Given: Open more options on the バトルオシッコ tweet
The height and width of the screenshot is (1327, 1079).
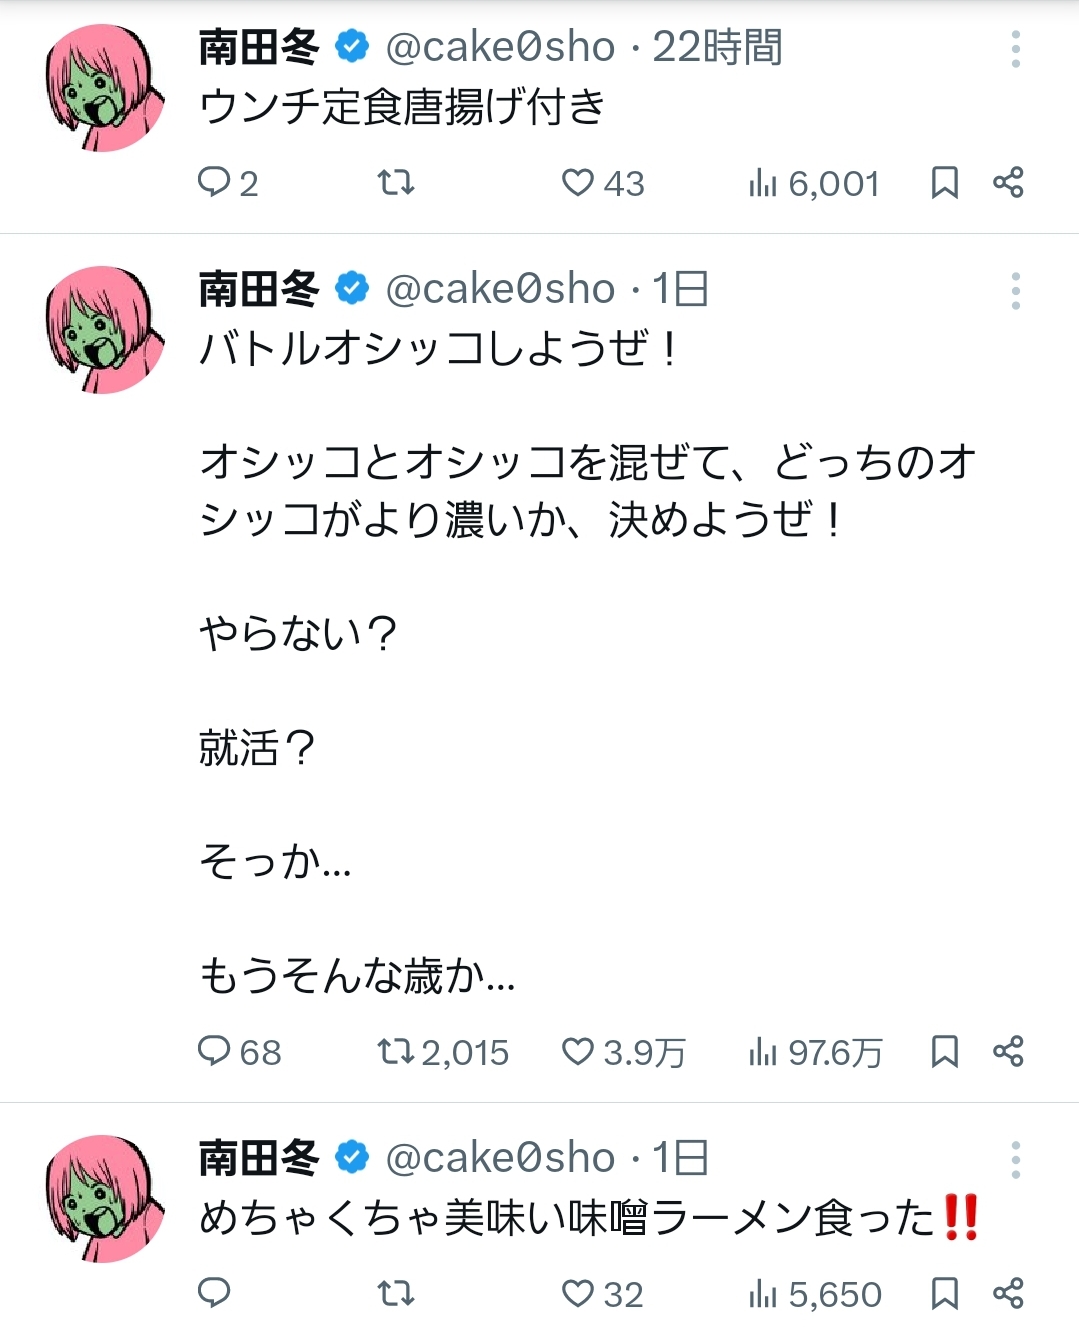Looking at the screenshot, I should tap(1015, 290).
